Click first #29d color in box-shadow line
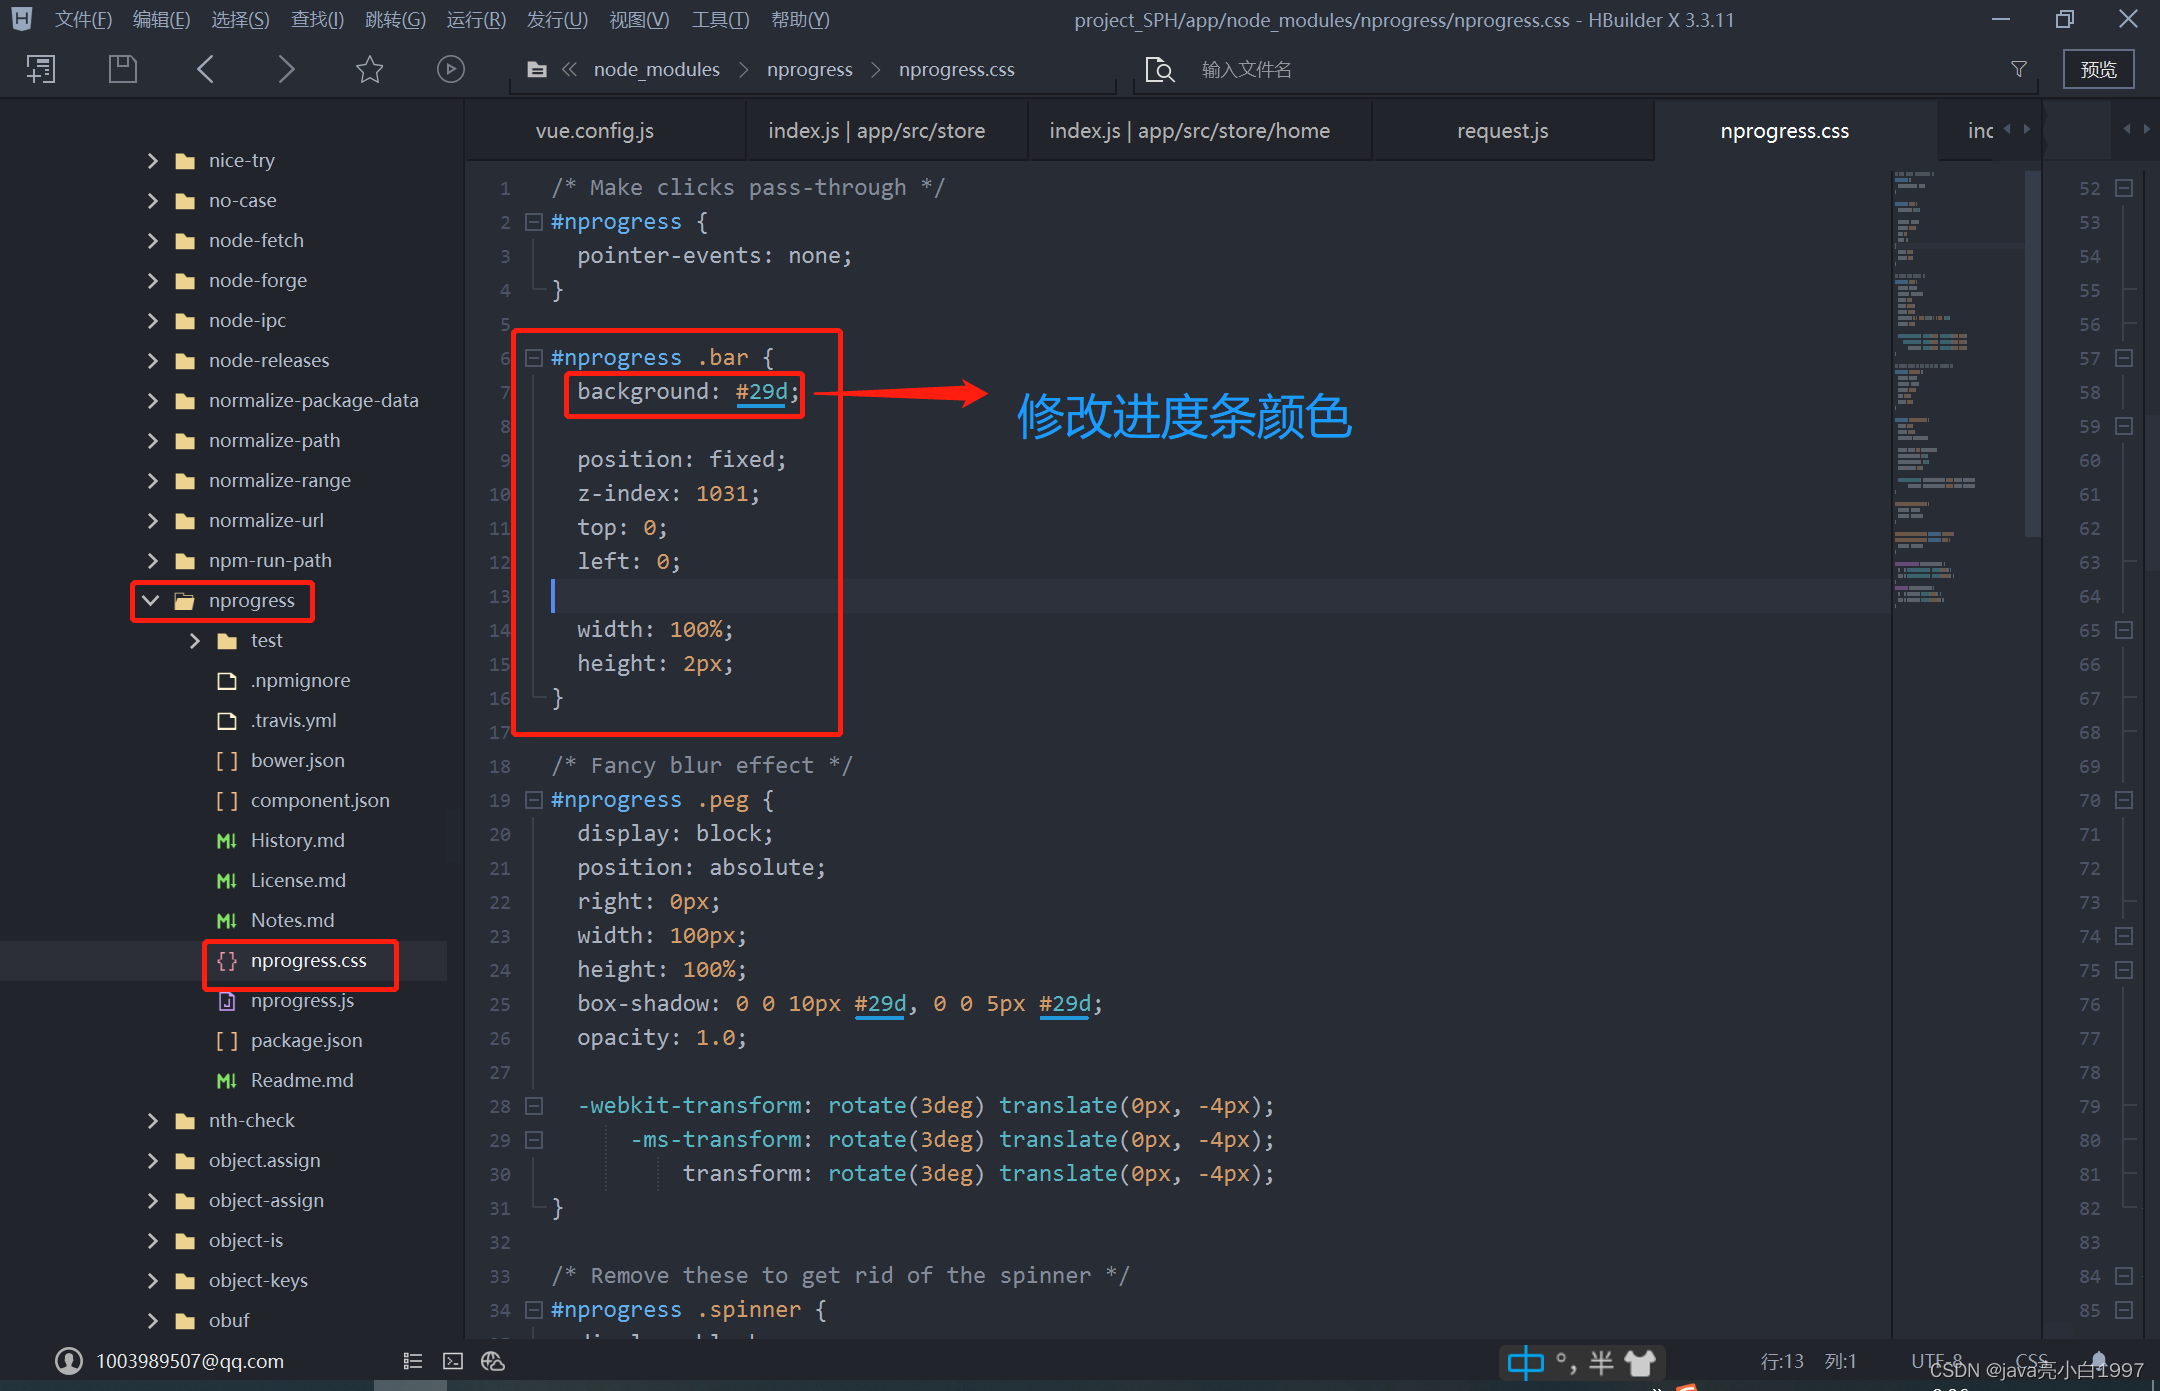This screenshot has width=2160, height=1391. coord(880,1004)
